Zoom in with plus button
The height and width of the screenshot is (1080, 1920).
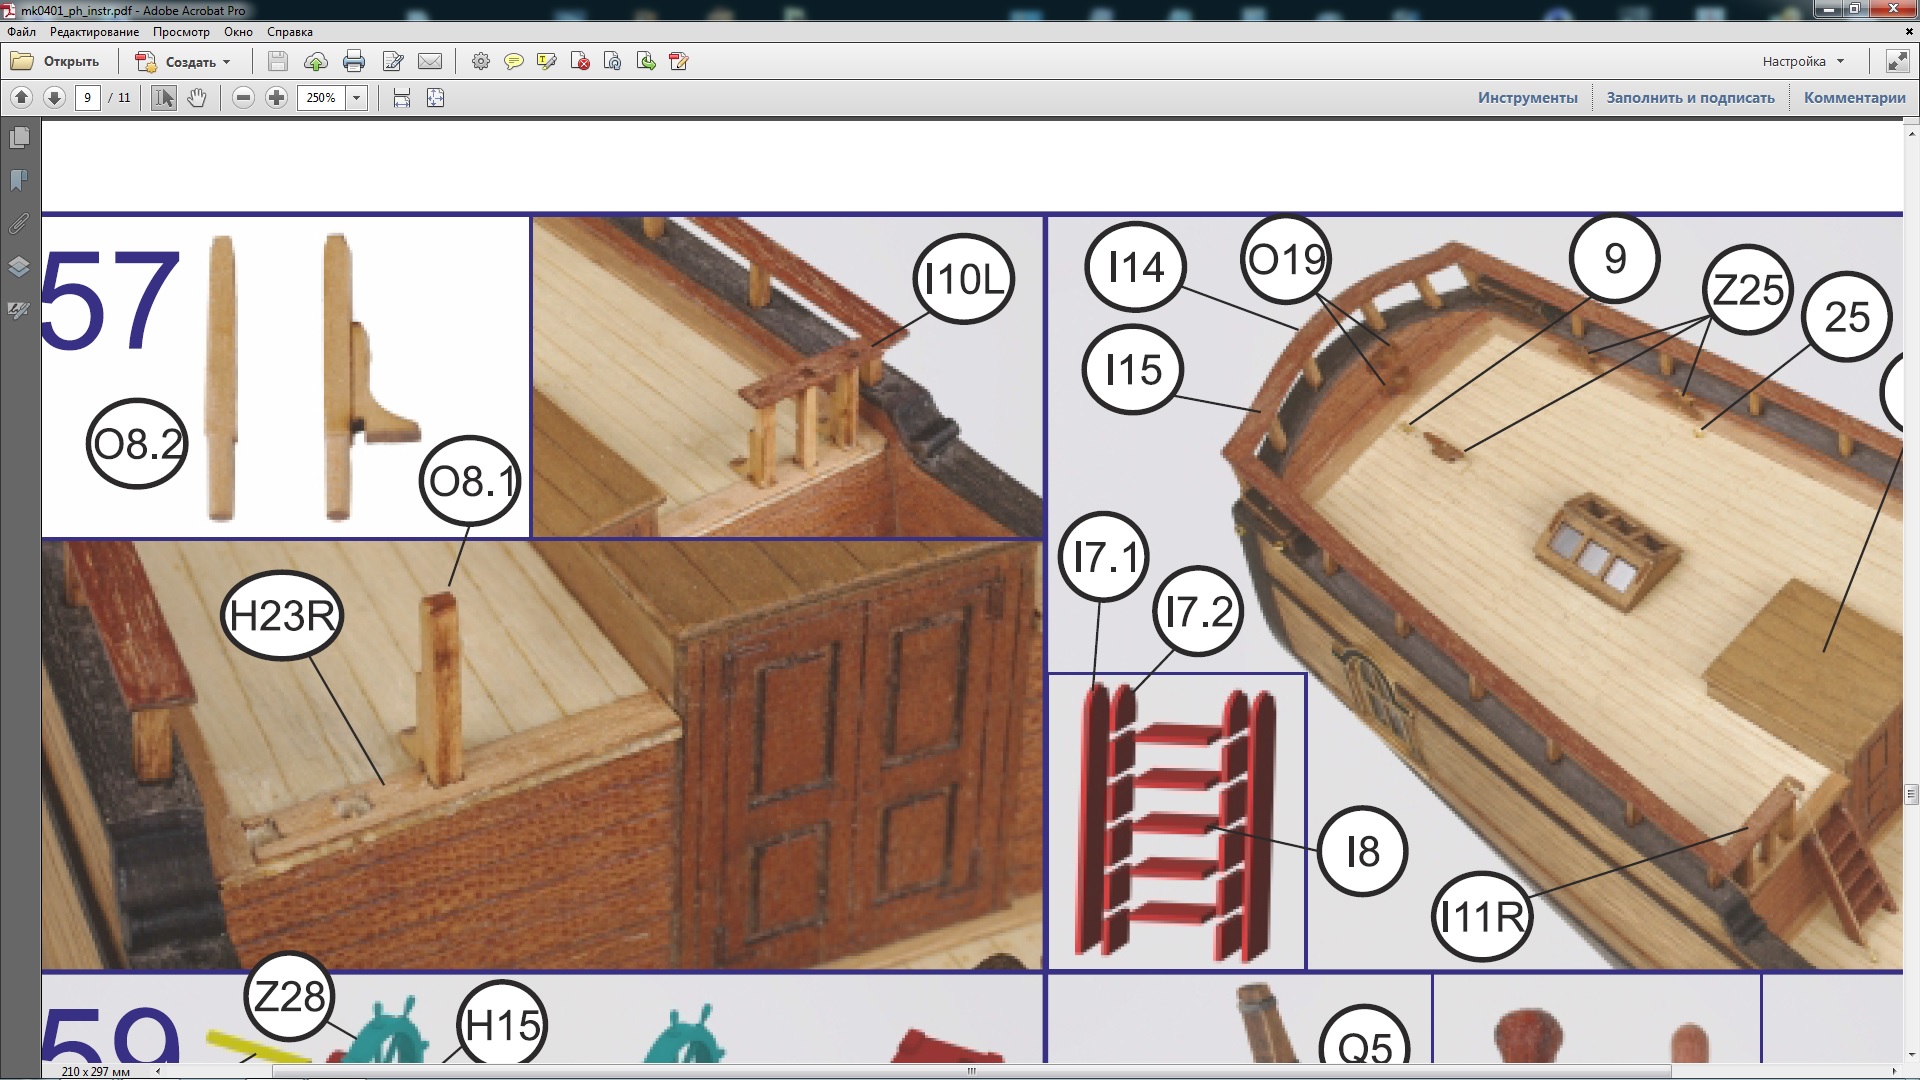[277, 97]
